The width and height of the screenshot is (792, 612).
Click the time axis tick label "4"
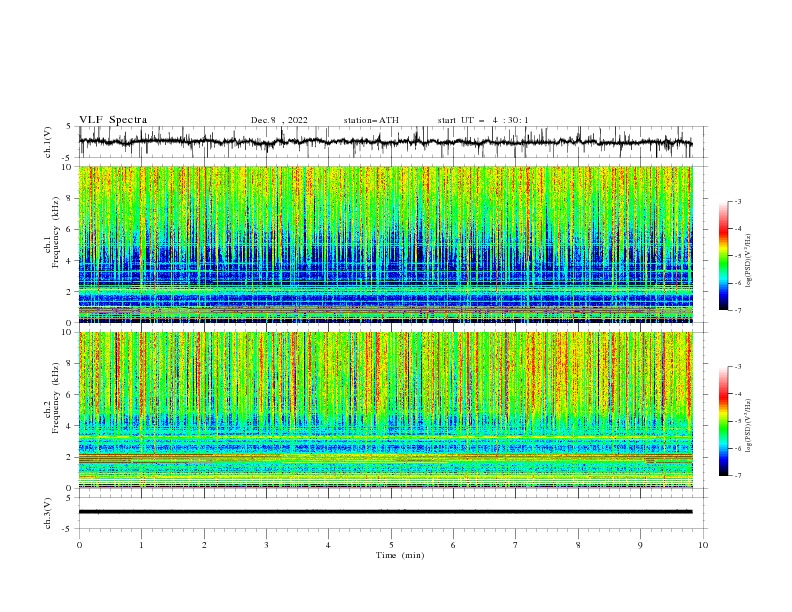click(328, 545)
